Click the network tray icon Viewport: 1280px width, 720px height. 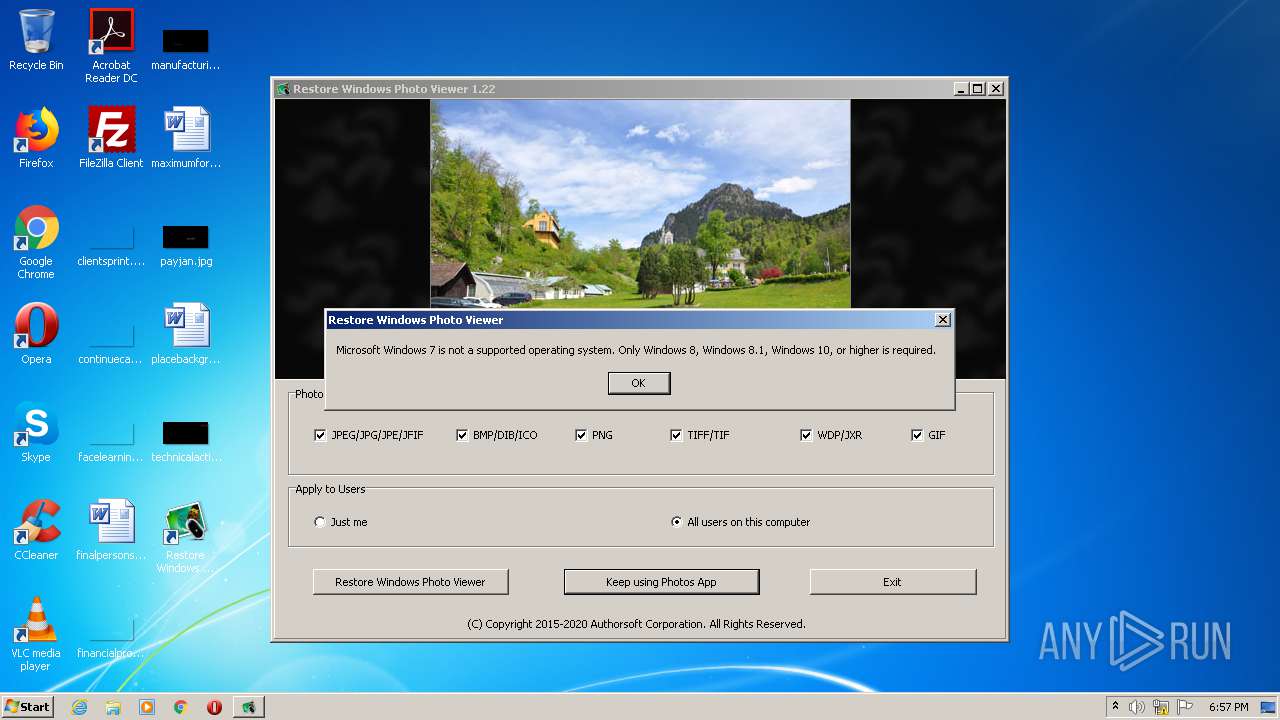tap(1161, 707)
